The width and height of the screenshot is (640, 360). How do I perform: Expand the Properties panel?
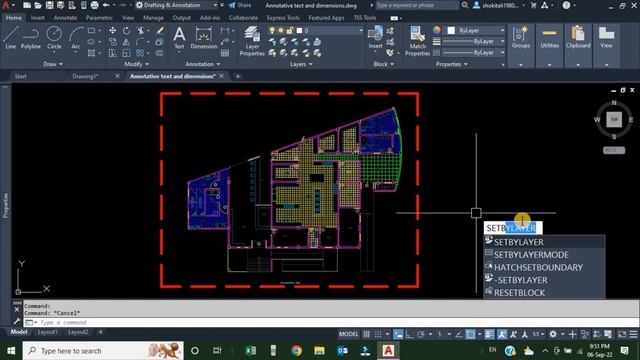click(x=451, y=64)
